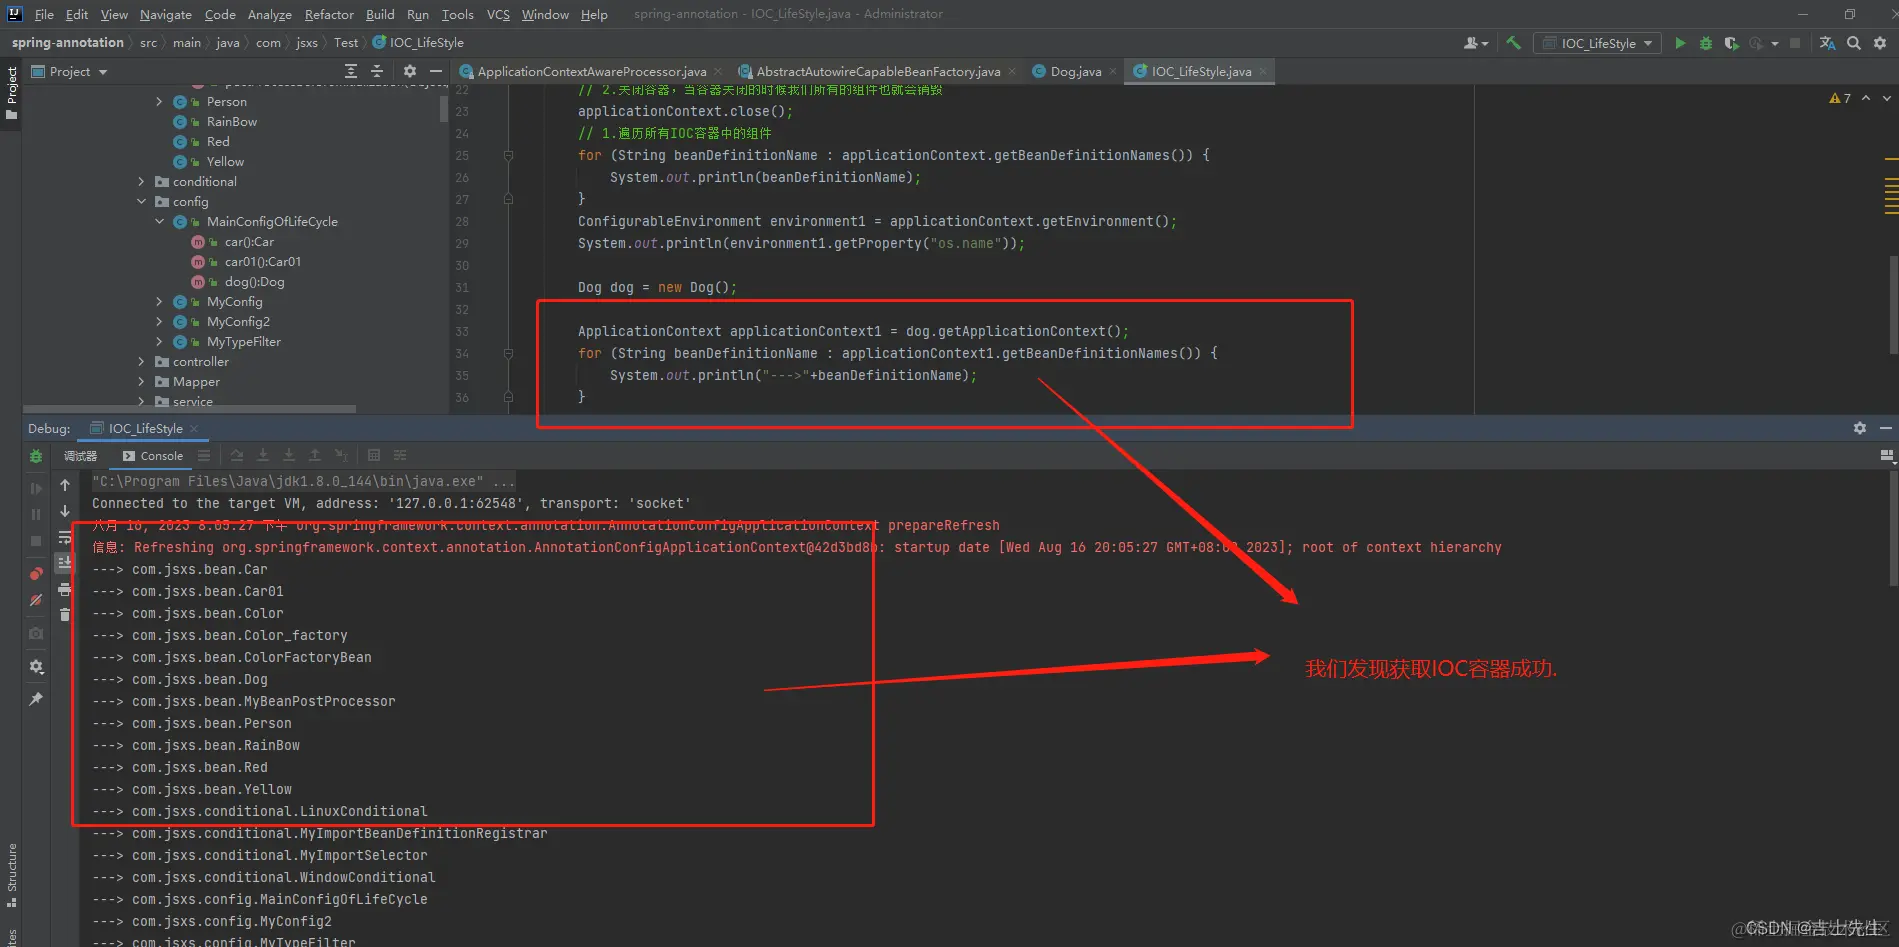This screenshot has width=1899, height=947.
Task: Close the Dog.java editor tab
Action: tap(1113, 71)
